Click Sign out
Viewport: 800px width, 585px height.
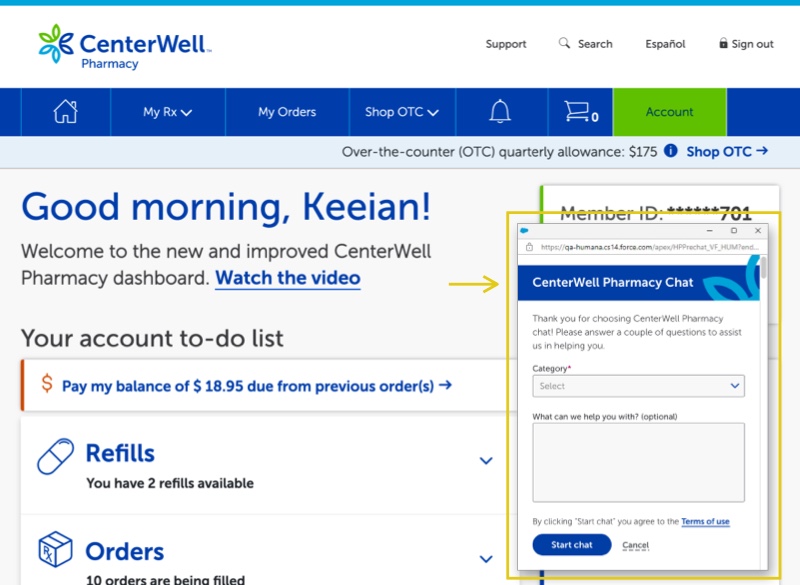[752, 44]
